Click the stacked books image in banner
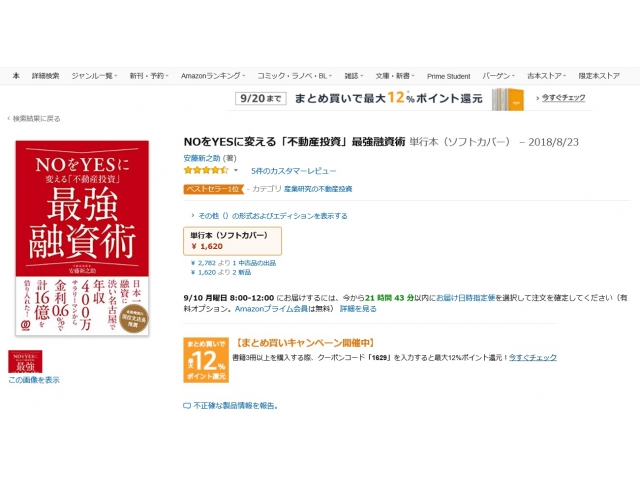The width and height of the screenshot is (640, 480). click(x=508, y=99)
